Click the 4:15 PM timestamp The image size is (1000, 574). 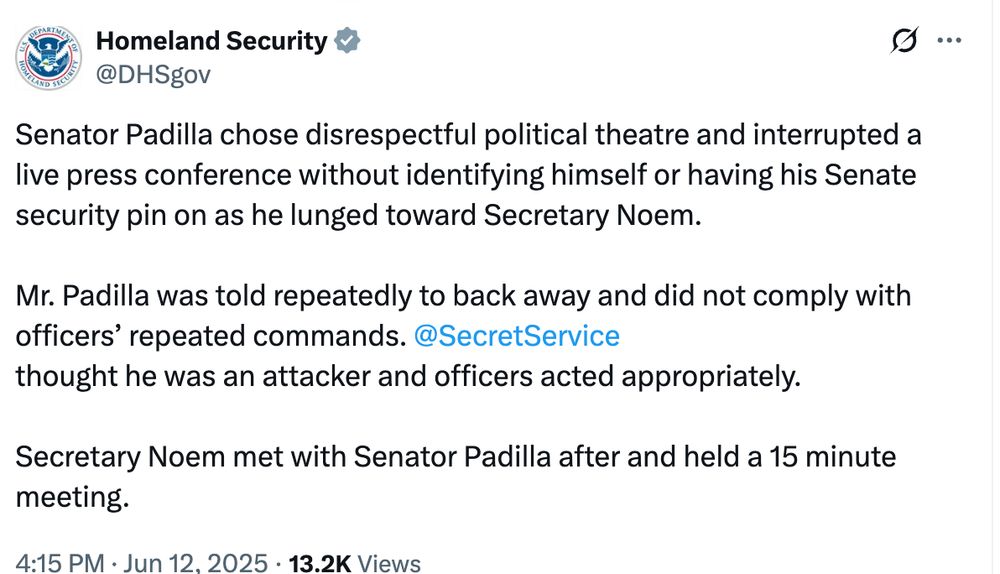click(60, 563)
